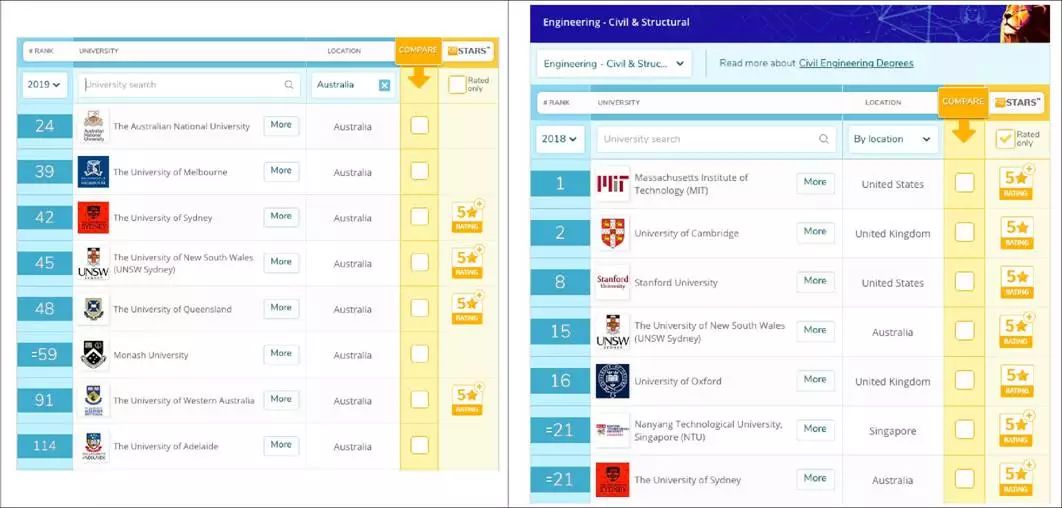Click the 5-star rating badge for Cambridge

point(1017,233)
